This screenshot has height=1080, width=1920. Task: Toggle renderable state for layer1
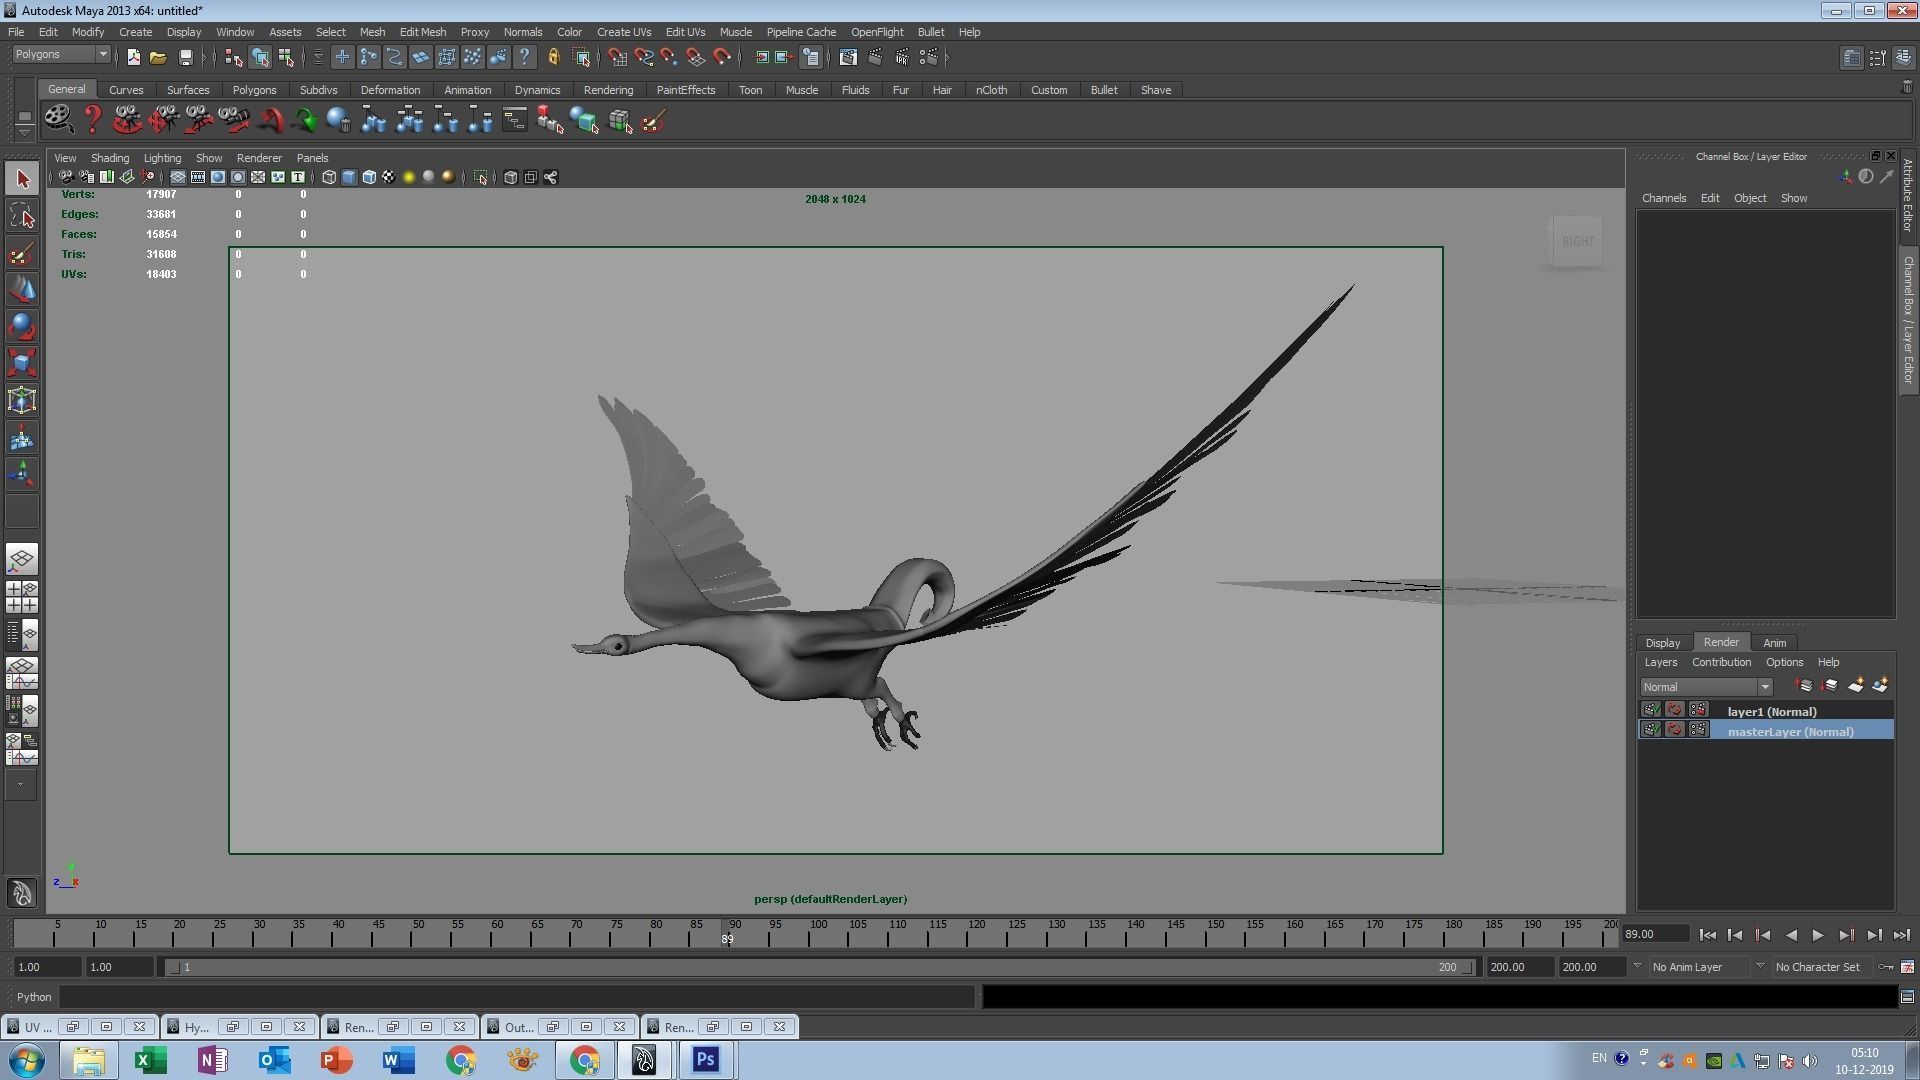(1651, 710)
